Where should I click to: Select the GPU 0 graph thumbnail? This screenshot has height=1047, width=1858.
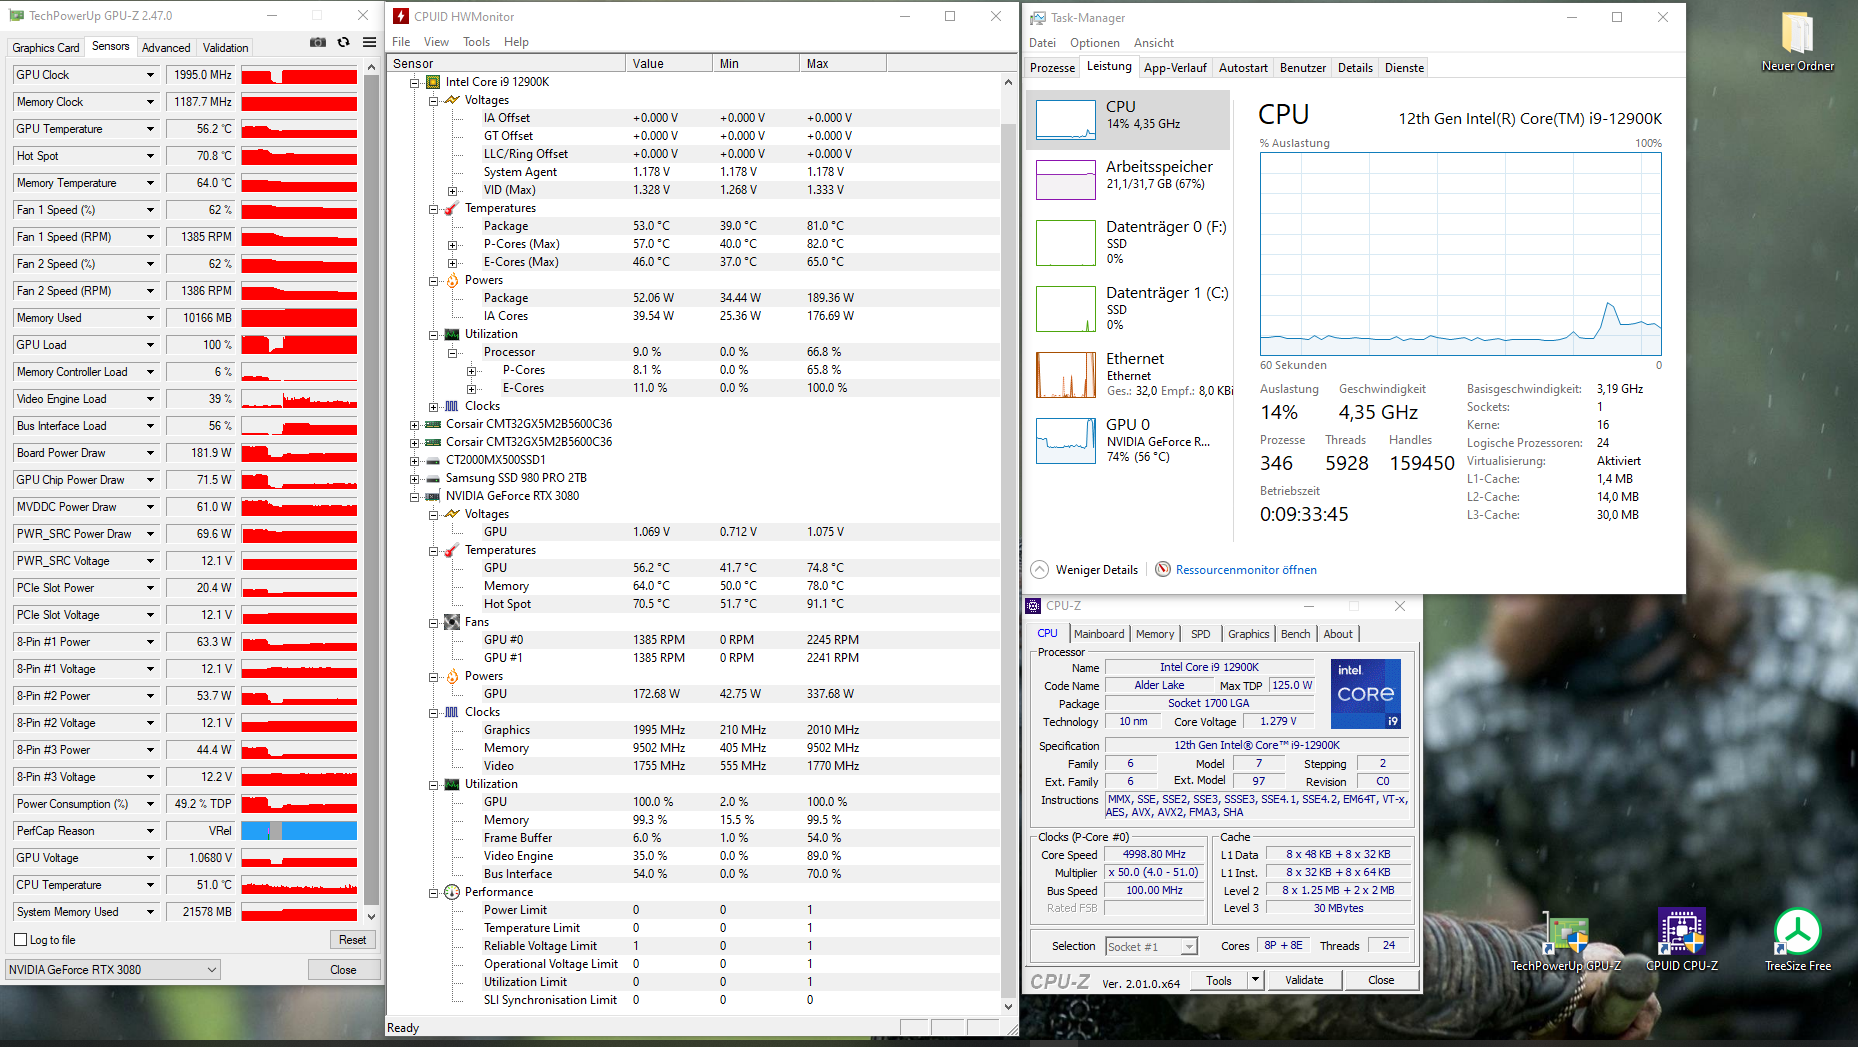click(x=1066, y=441)
